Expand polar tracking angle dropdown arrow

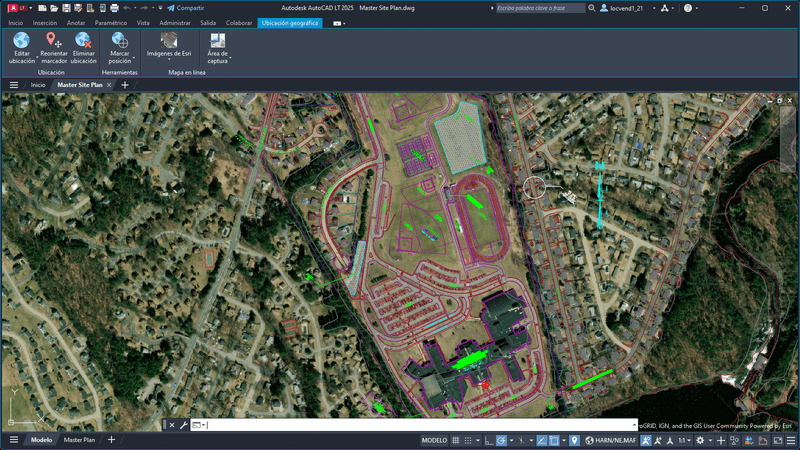click(x=511, y=440)
